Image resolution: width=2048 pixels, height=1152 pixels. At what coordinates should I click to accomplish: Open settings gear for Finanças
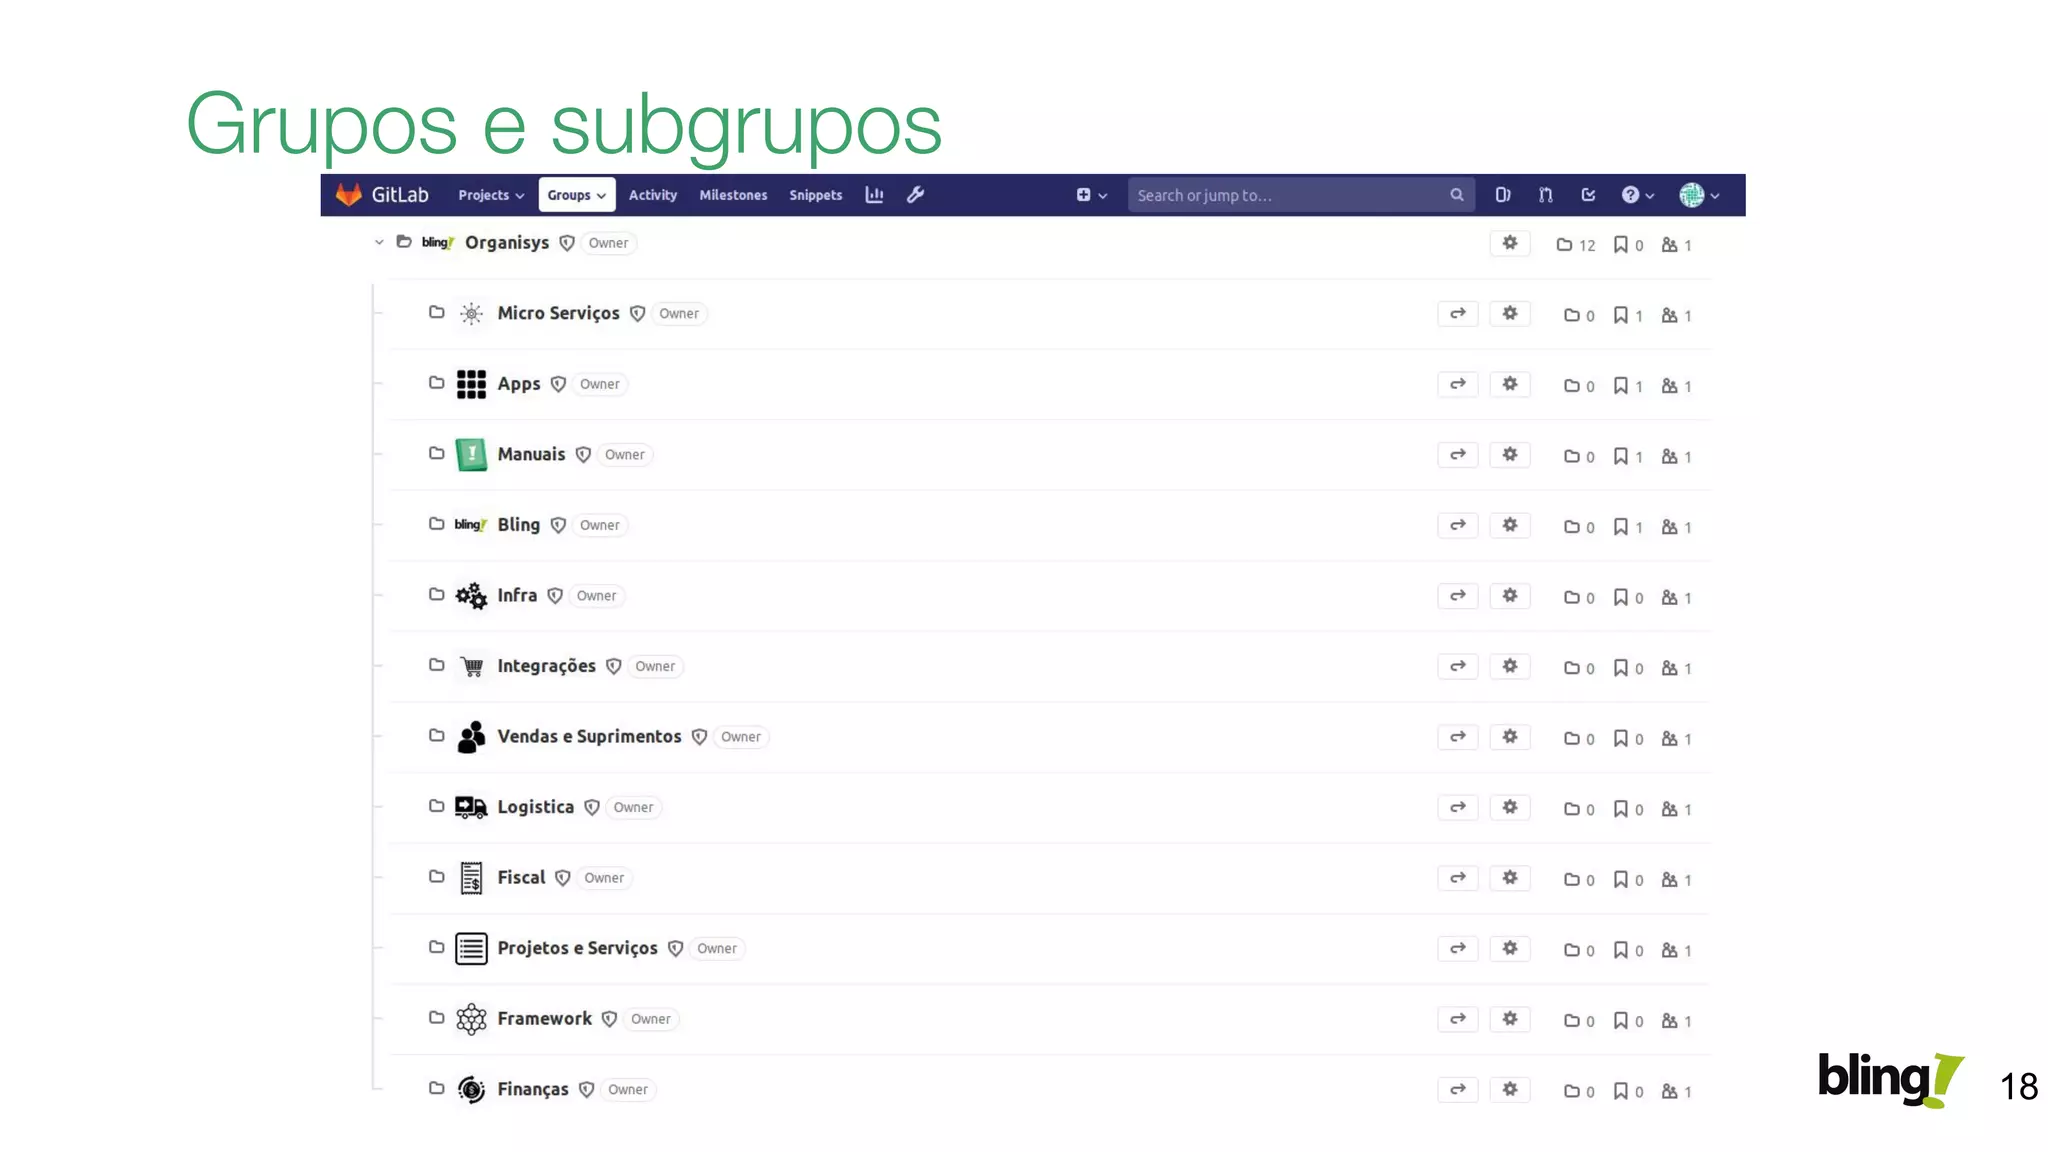click(1510, 1089)
